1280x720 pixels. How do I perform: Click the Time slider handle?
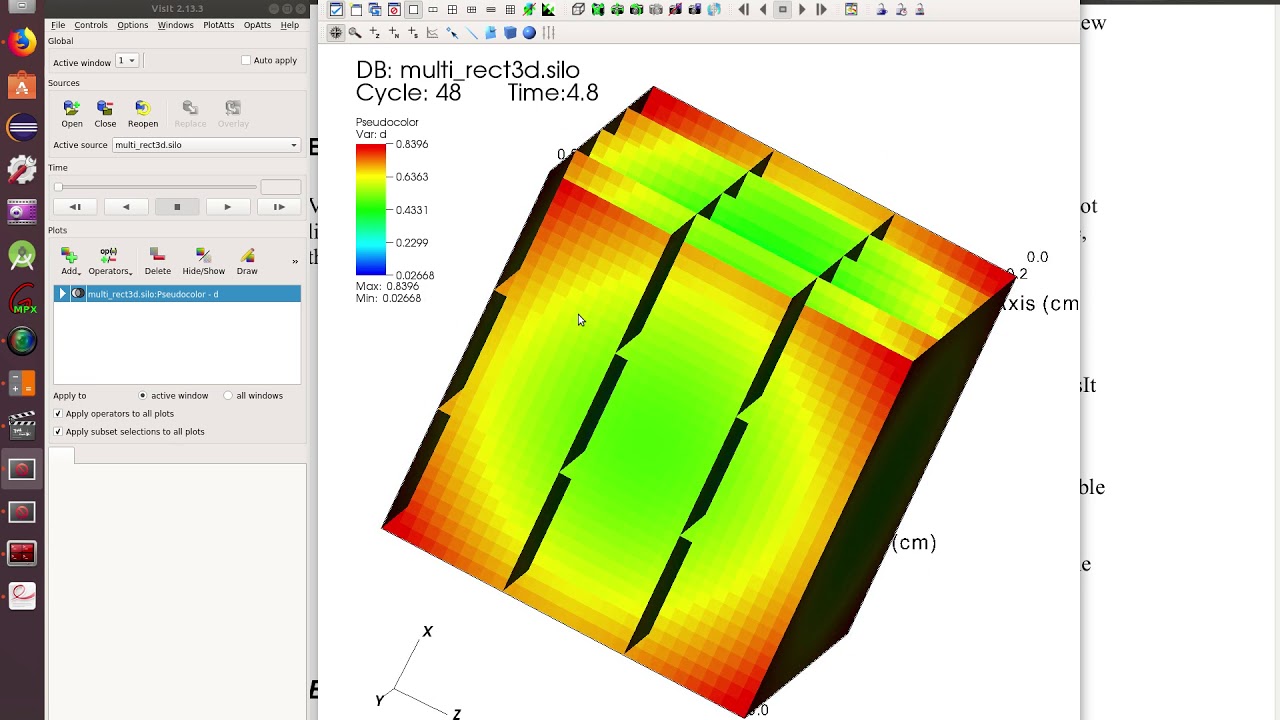pos(58,187)
